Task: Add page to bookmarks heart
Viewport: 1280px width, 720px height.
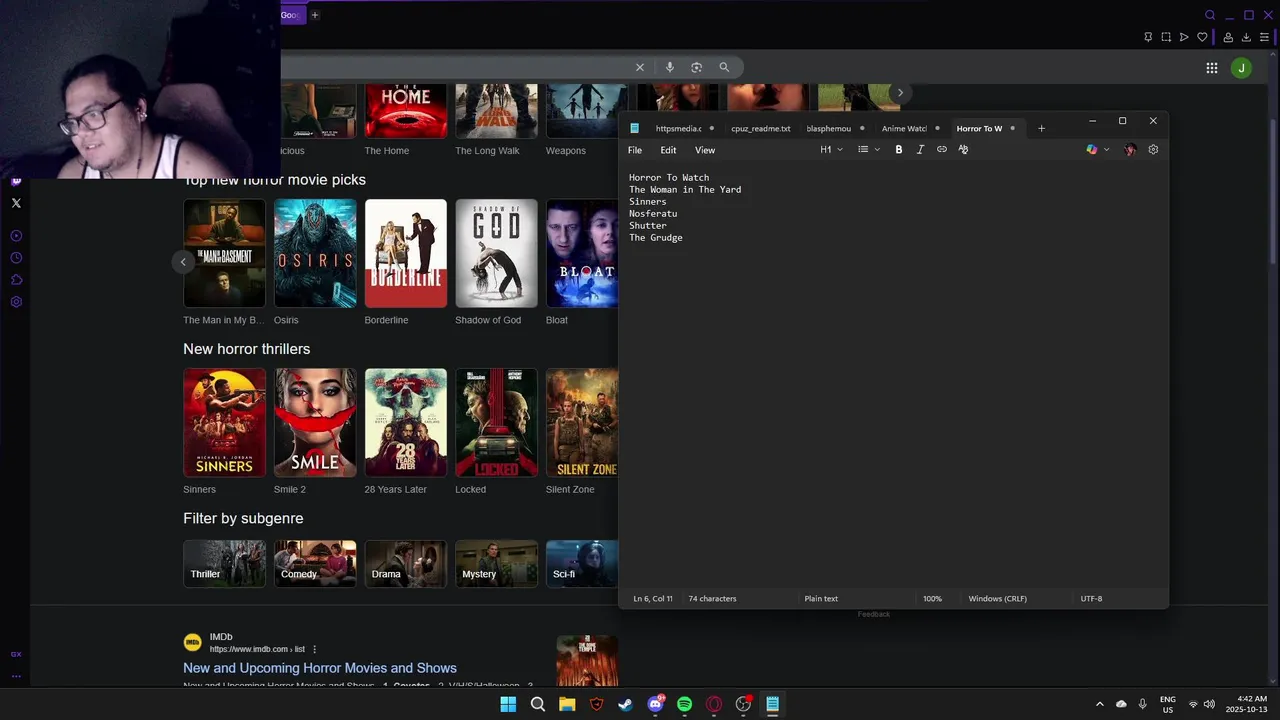Action: [x=1202, y=37]
